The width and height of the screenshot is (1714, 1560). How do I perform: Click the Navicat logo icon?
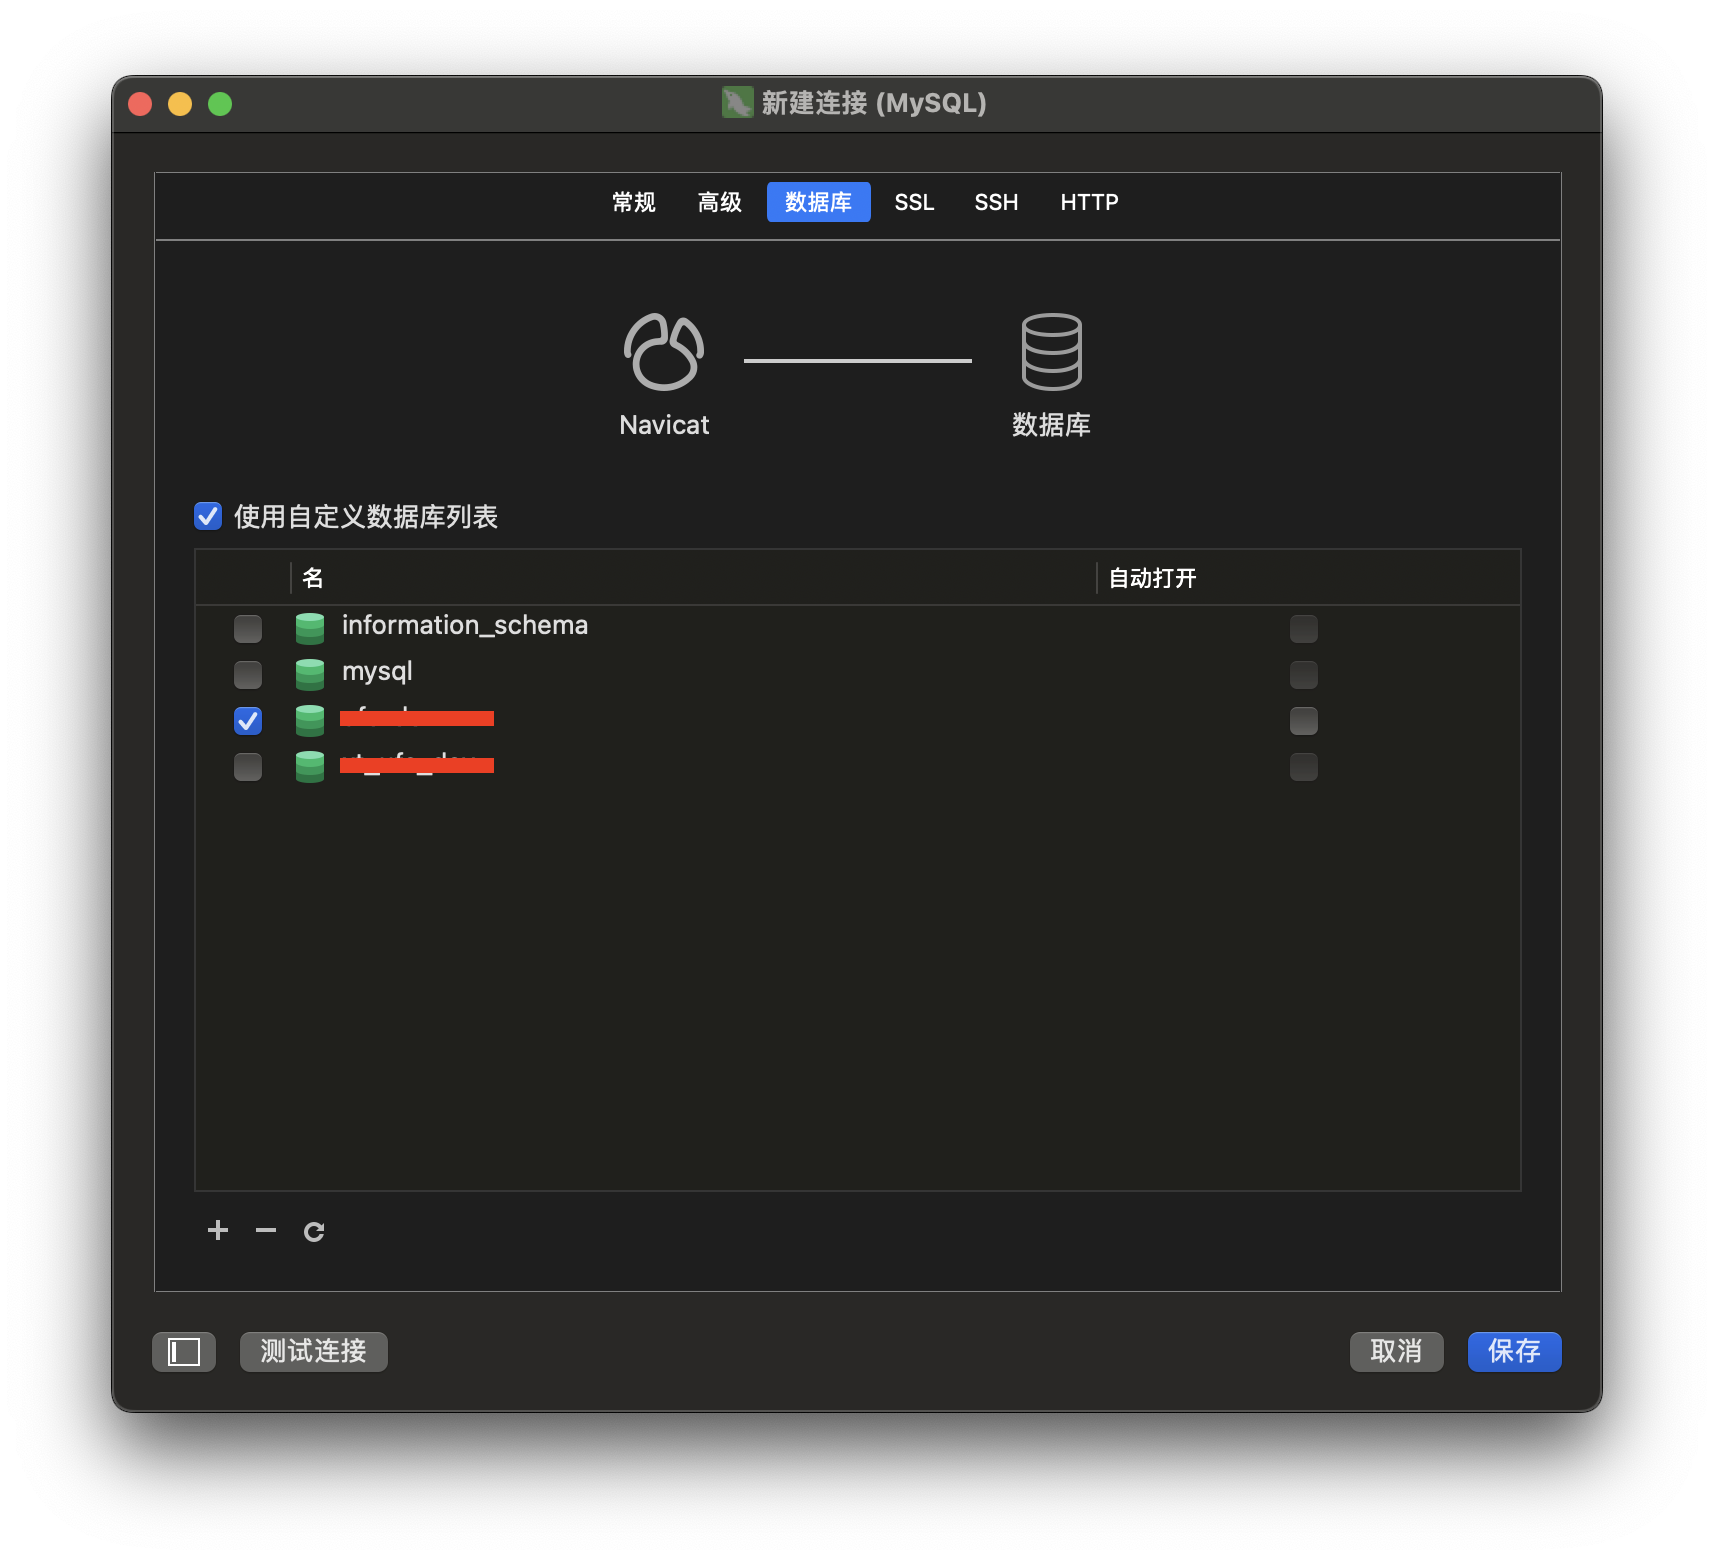click(664, 352)
